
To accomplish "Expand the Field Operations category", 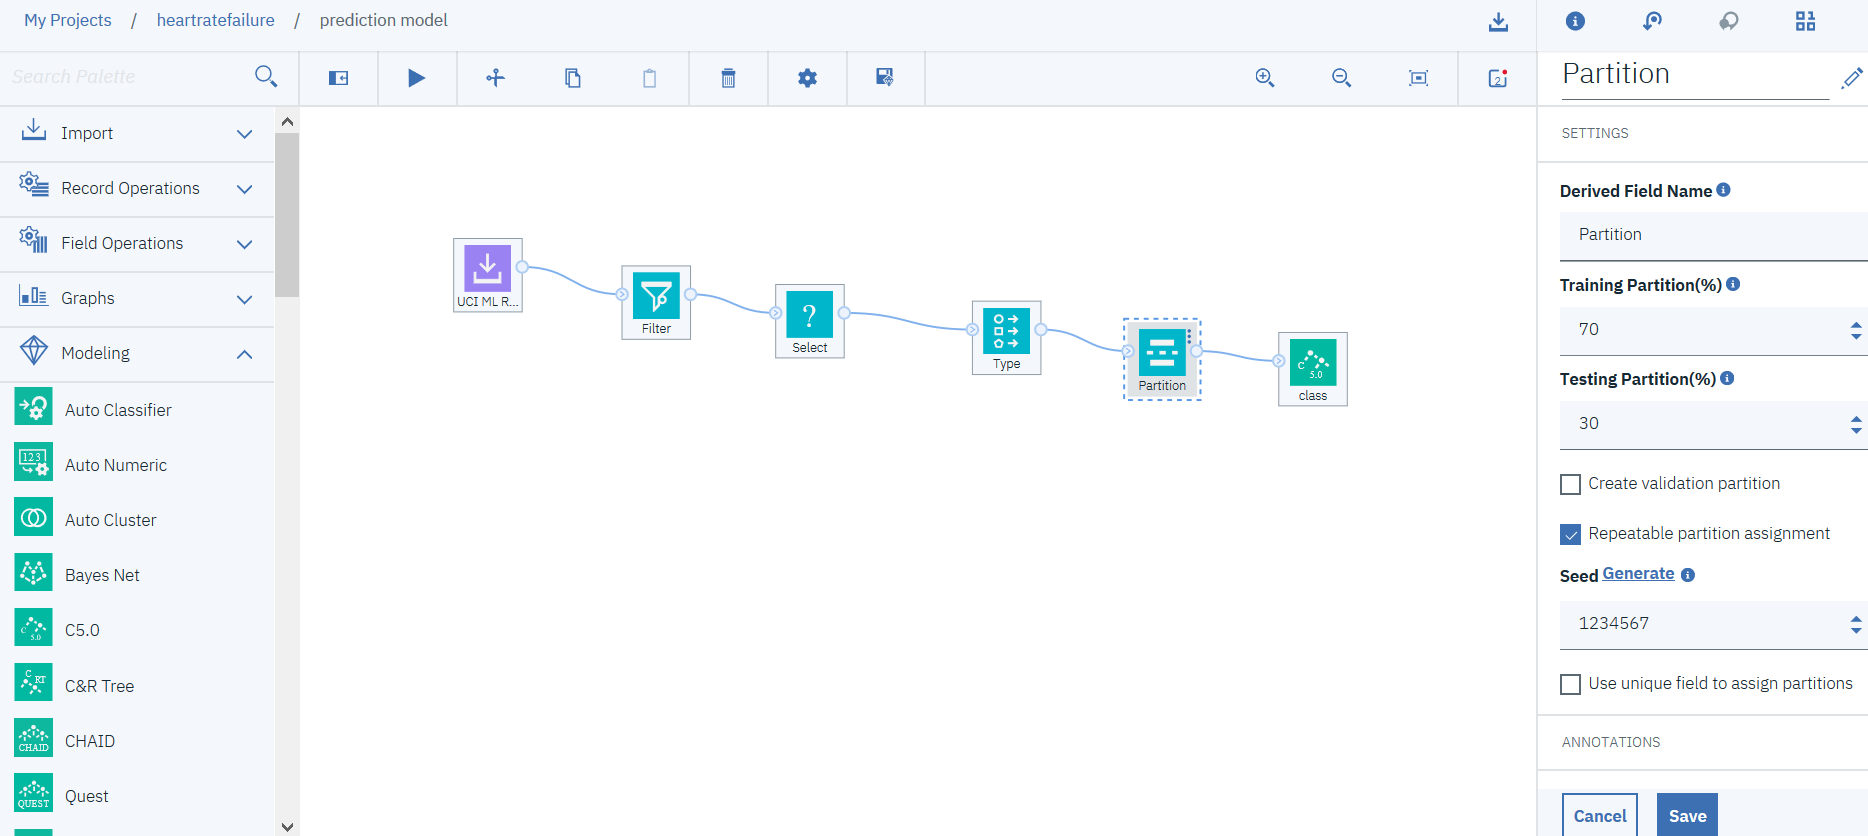I will [137, 243].
